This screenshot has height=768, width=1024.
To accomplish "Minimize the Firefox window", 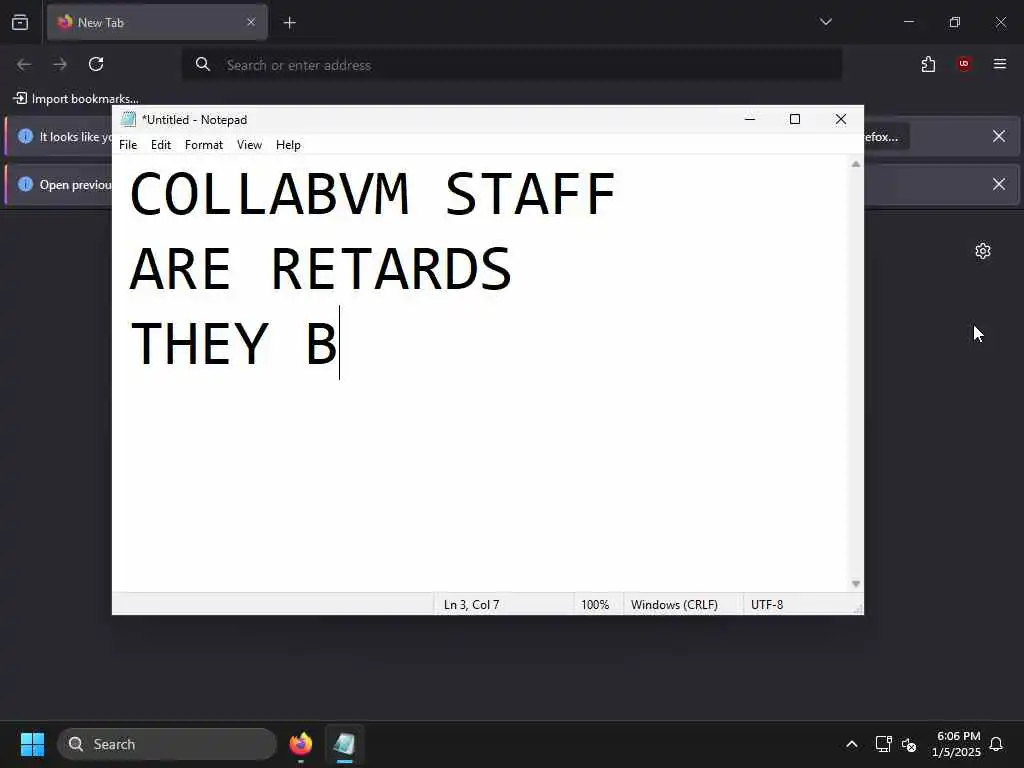I will [x=909, y=22].
